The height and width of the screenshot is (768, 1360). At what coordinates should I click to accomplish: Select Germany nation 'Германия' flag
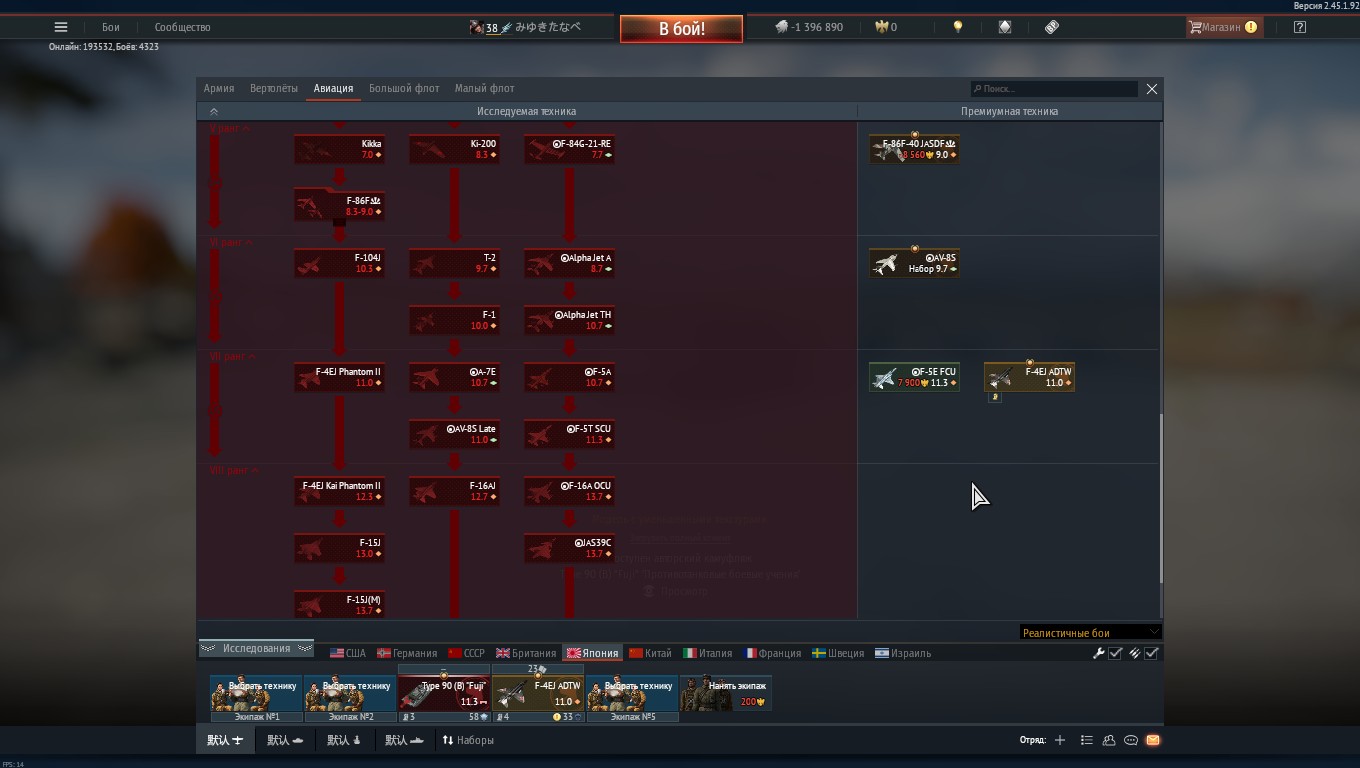click(x=407, y=653)
